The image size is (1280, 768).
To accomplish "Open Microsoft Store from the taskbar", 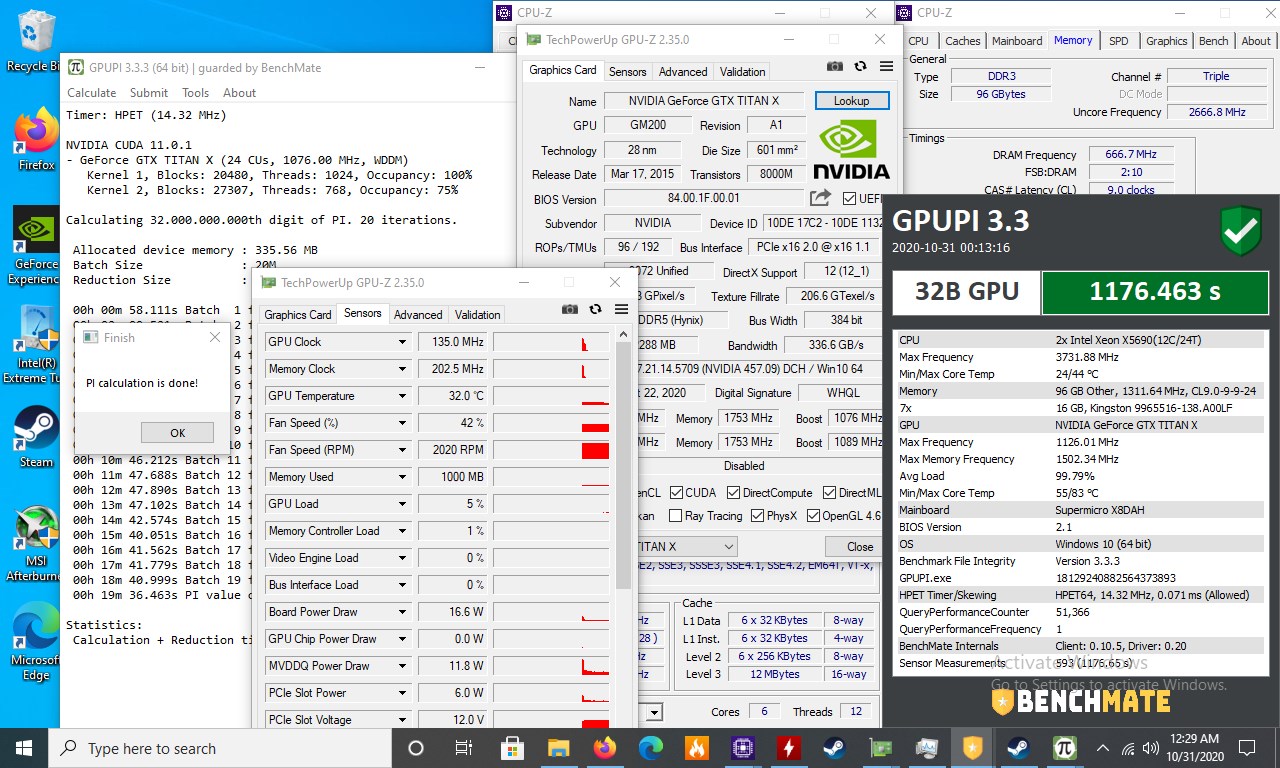I will click(512, 748).
